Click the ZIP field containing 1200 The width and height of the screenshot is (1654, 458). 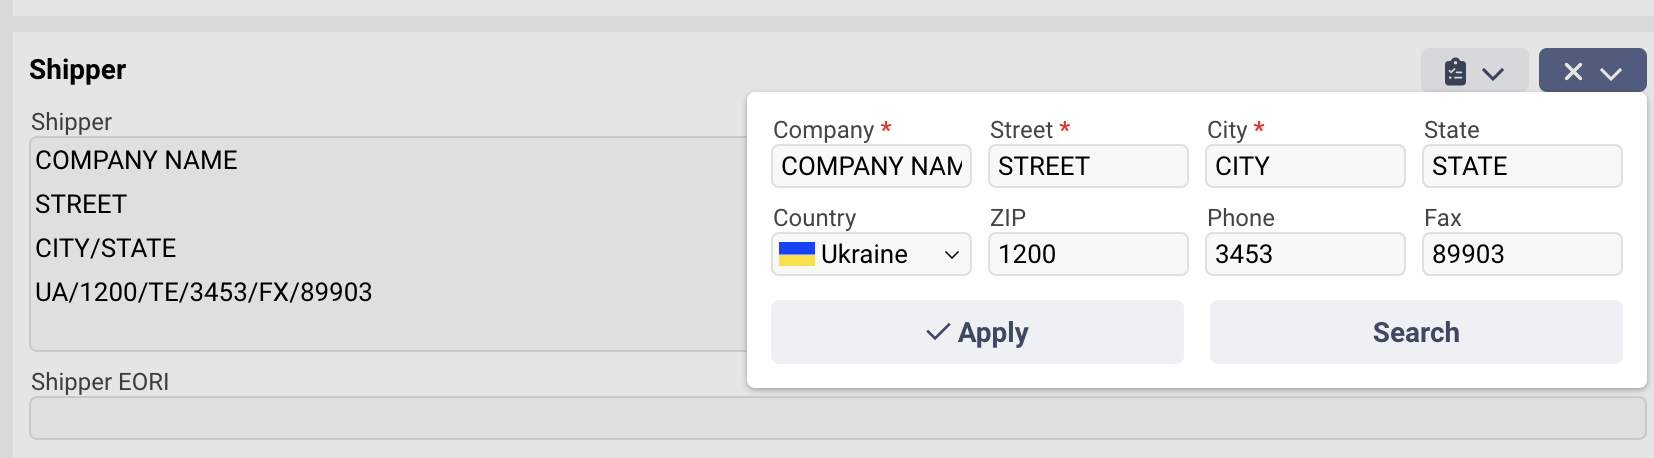coord(1088,254)
